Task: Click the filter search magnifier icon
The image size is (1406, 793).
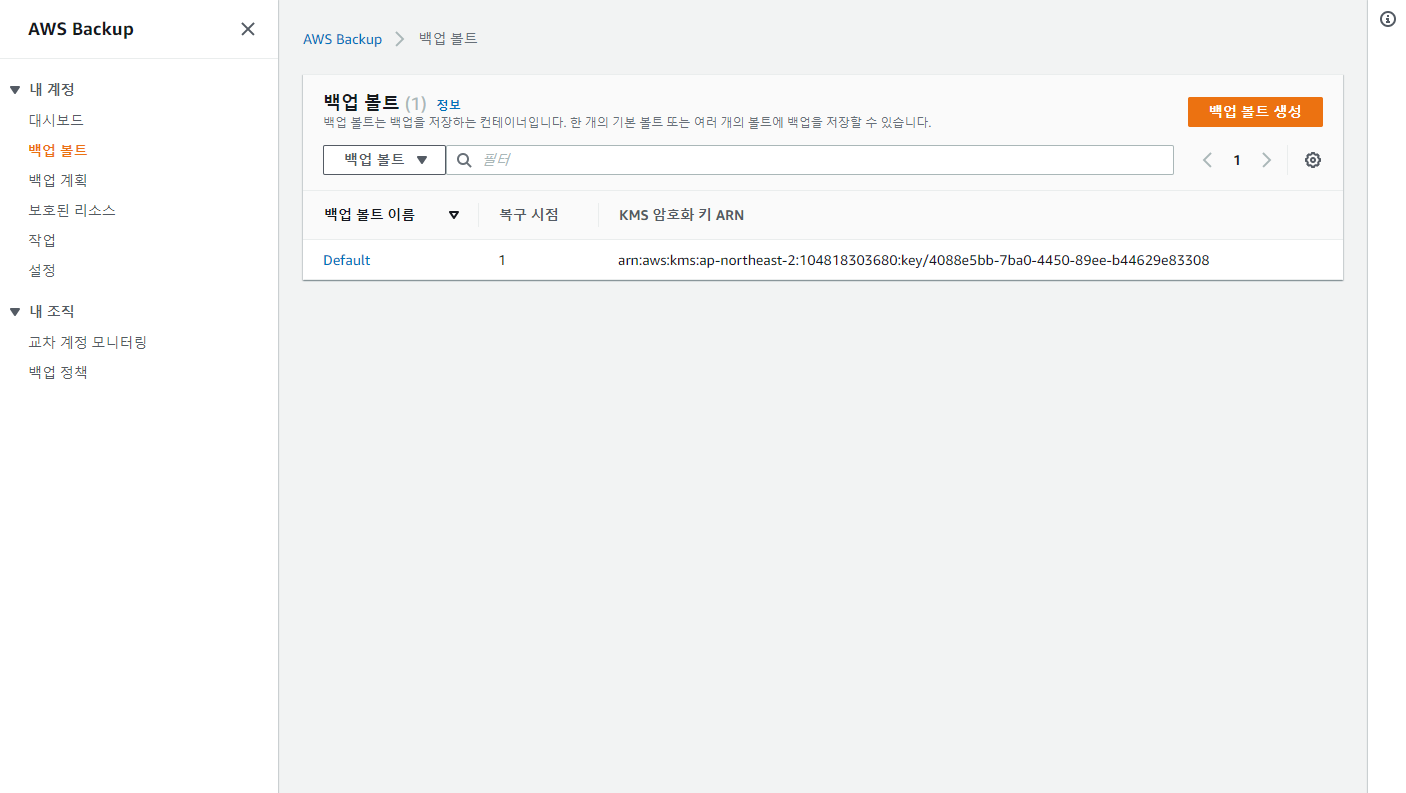Action: click(464, 160)
